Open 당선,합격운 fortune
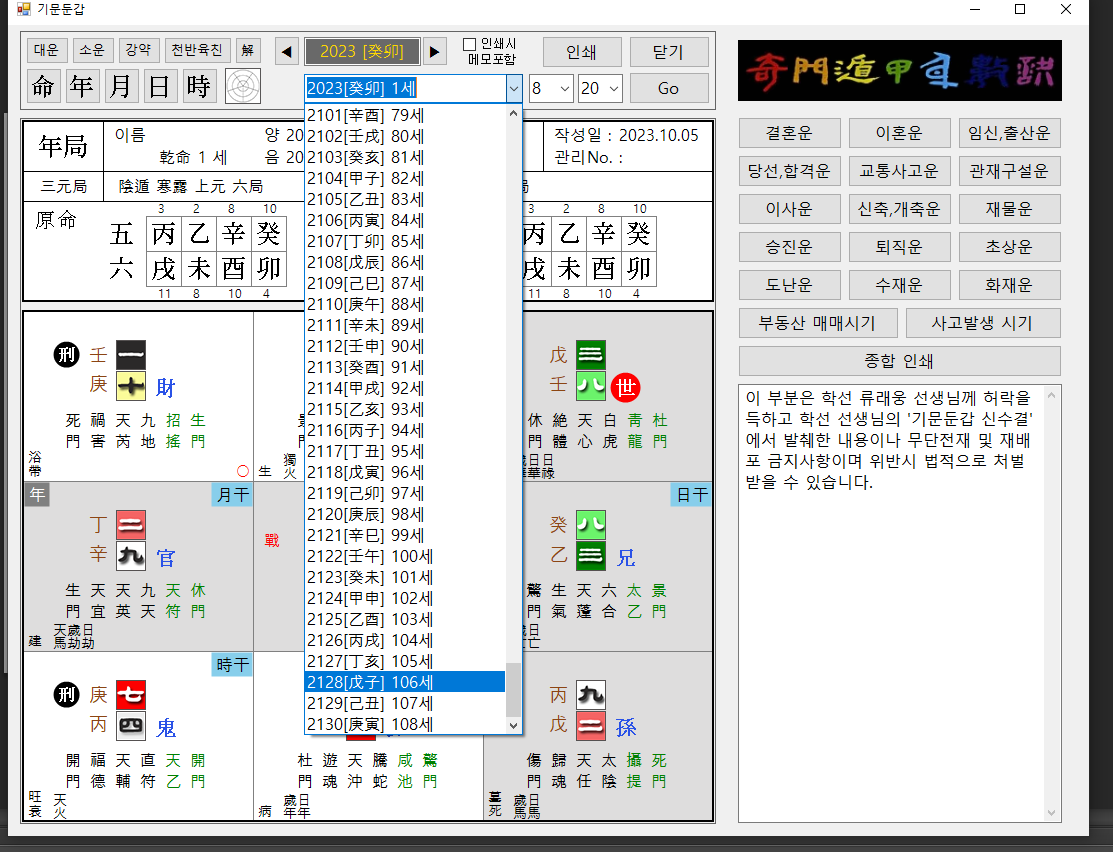 (x=789, y=171)
